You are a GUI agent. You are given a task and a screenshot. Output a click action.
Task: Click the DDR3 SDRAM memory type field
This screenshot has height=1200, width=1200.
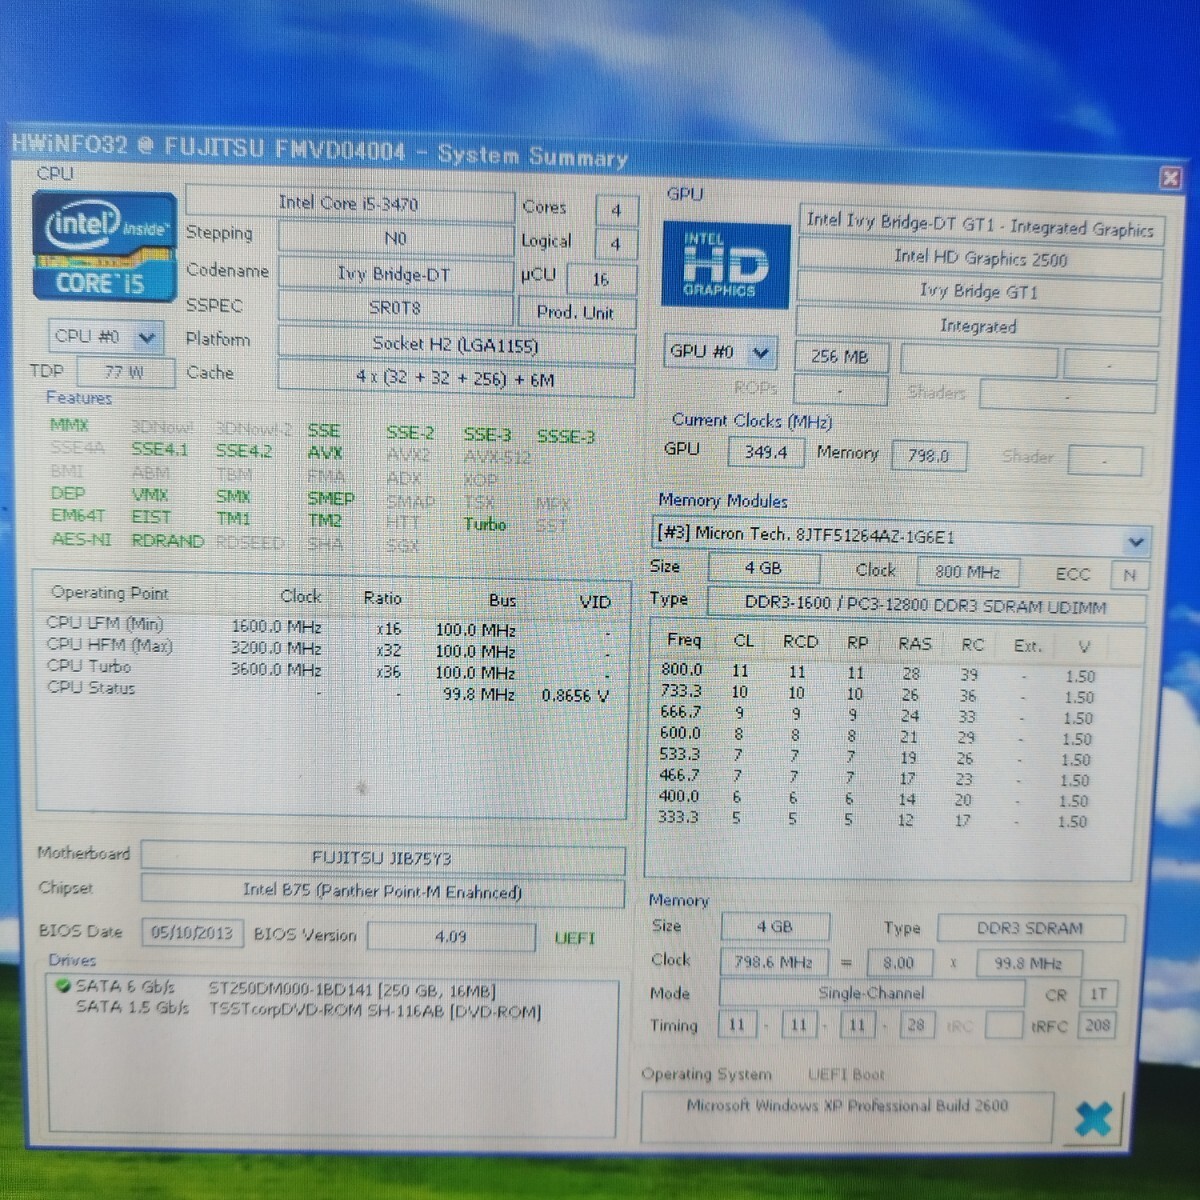pos(1030,929)
